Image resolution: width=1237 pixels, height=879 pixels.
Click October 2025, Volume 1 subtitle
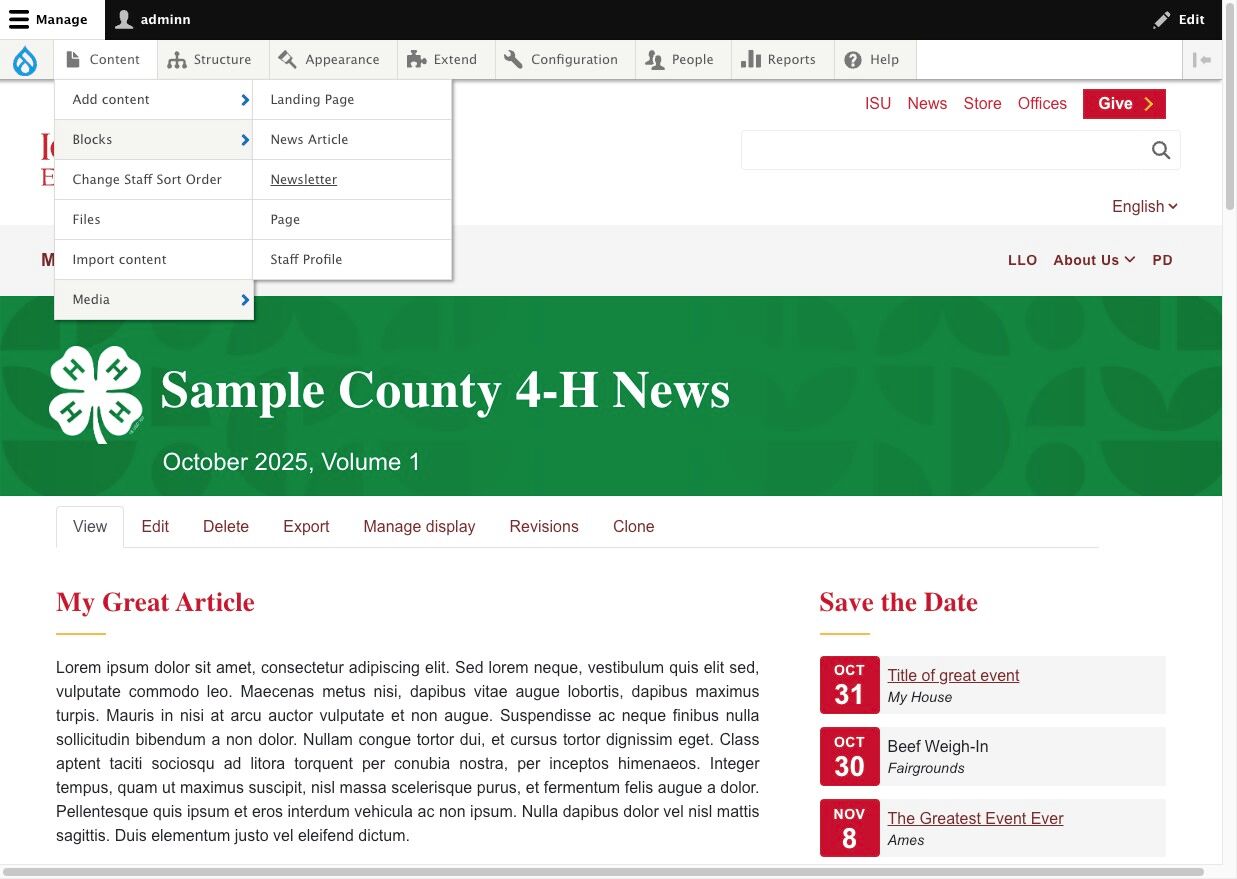291,462
